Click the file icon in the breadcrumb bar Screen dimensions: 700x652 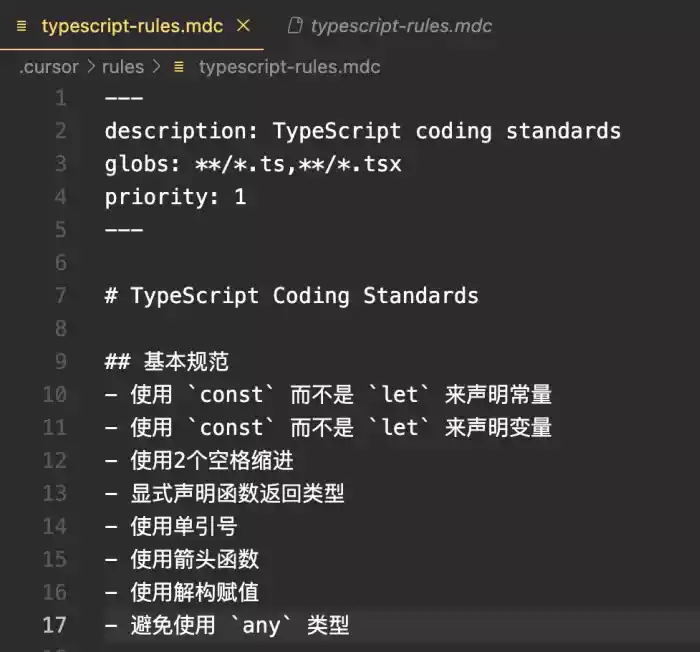179,67
